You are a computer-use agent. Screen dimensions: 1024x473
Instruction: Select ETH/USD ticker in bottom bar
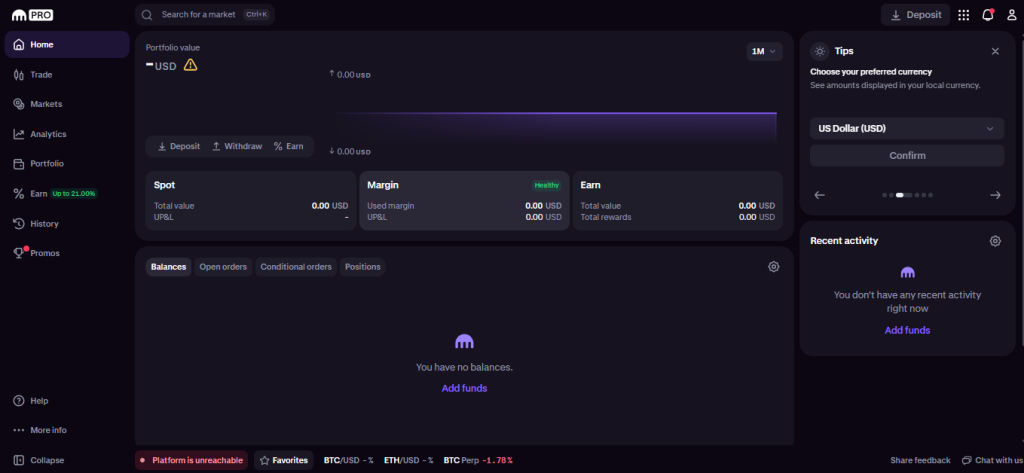(x=408, y=460)
